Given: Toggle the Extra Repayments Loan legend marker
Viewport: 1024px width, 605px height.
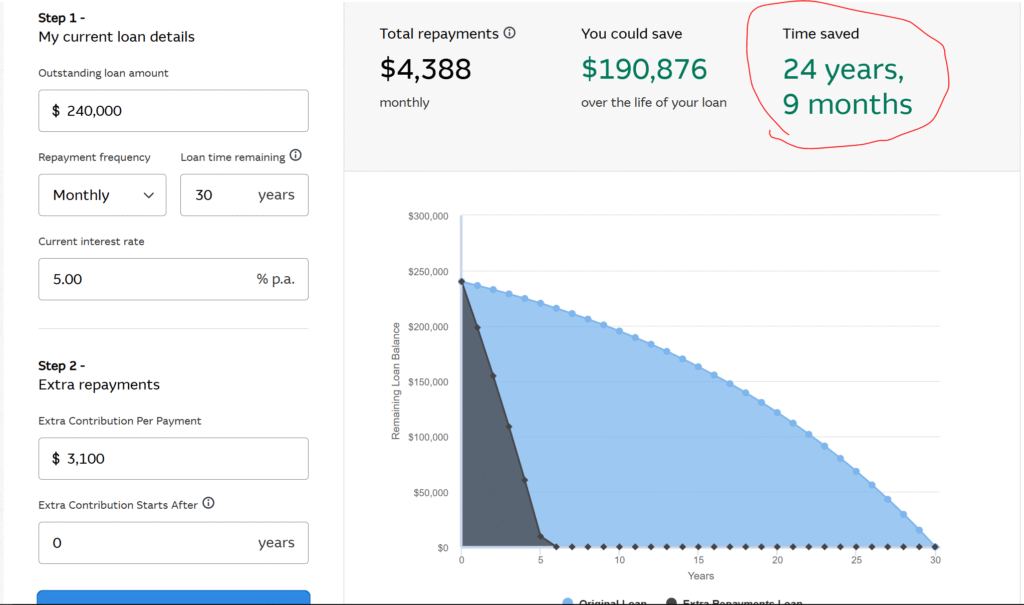Looking at the screenshot, I should 671,602.
